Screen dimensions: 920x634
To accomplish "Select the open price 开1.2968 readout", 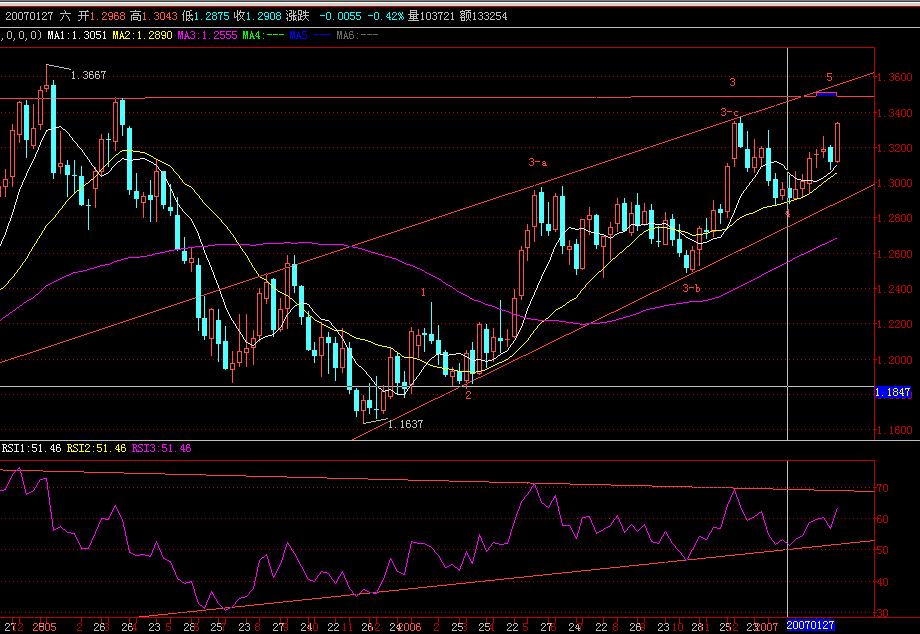I will click(102, 16).
